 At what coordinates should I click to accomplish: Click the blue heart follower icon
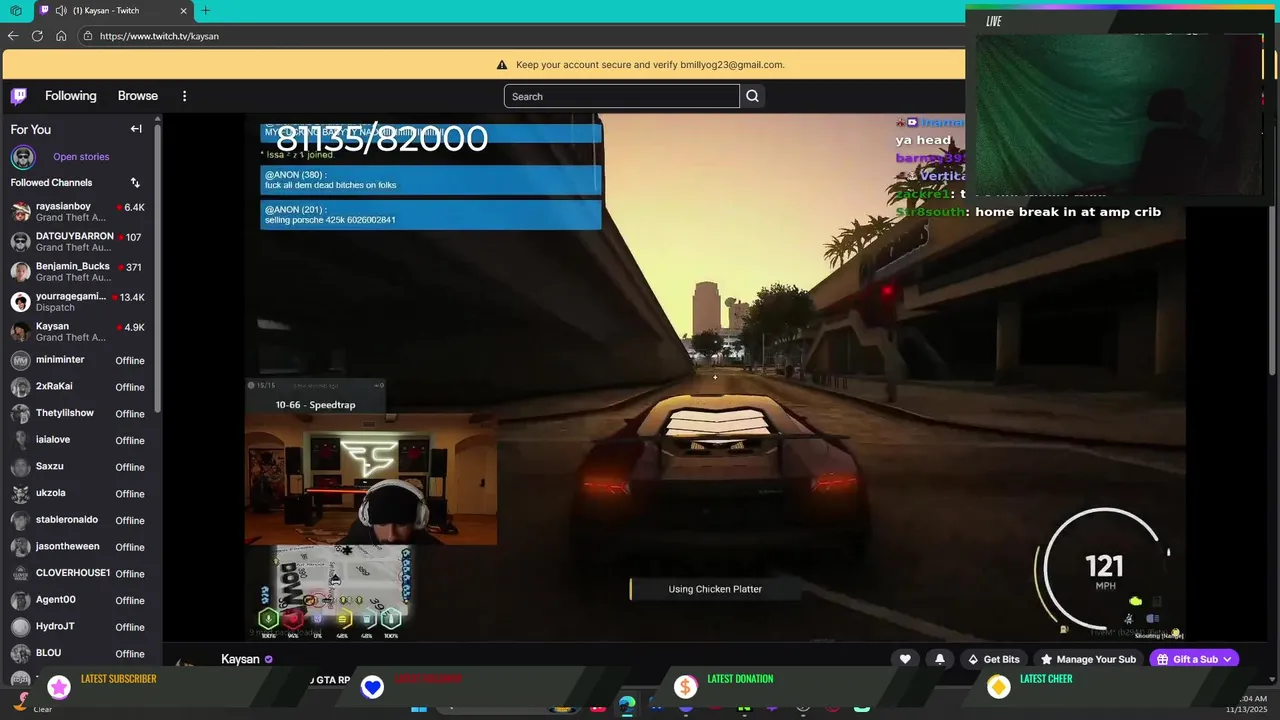click(x=372, y=686)
